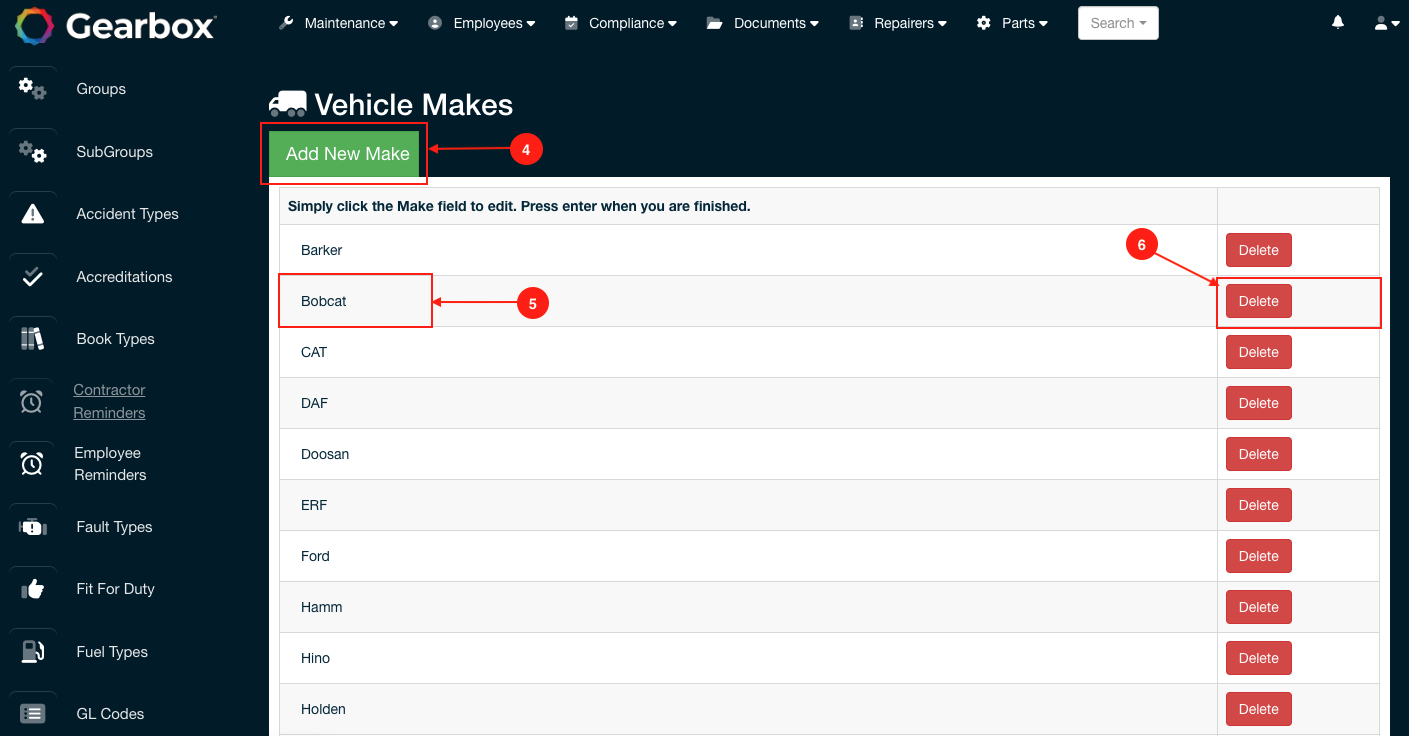This screenshot has height=736, width=1409.
Task: Delete the Bobcat make
Action: [1259, 301]
